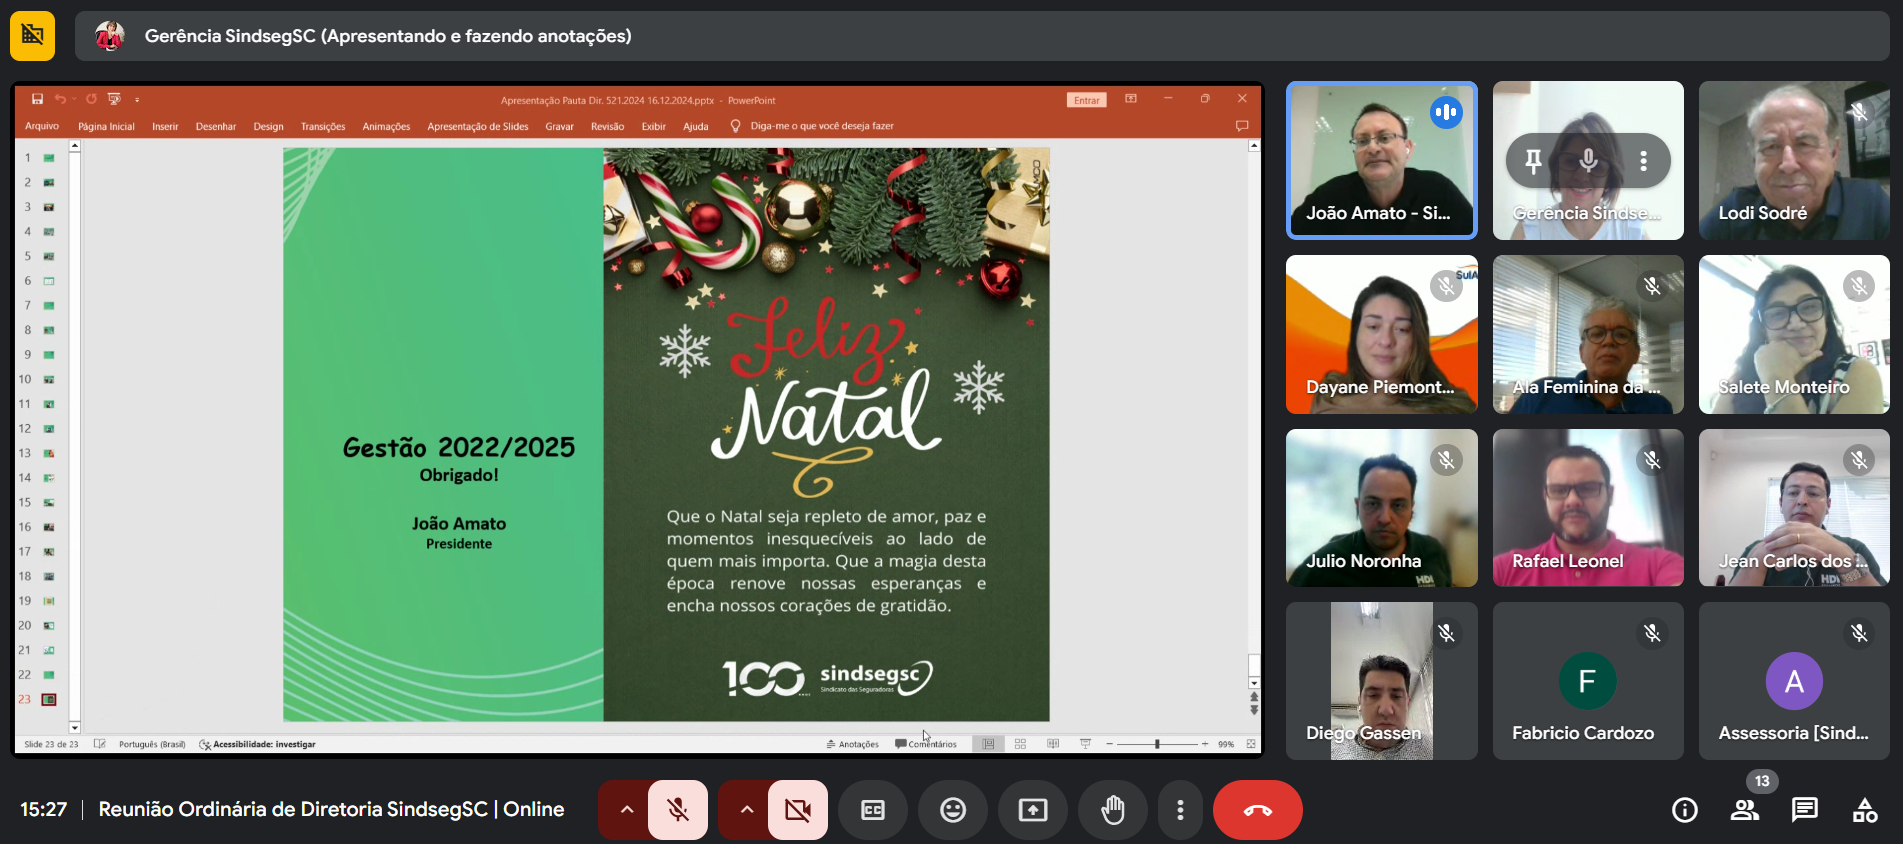Raise hand in the meeting
The image size is (1903, 844).
tap(1112, 810)
